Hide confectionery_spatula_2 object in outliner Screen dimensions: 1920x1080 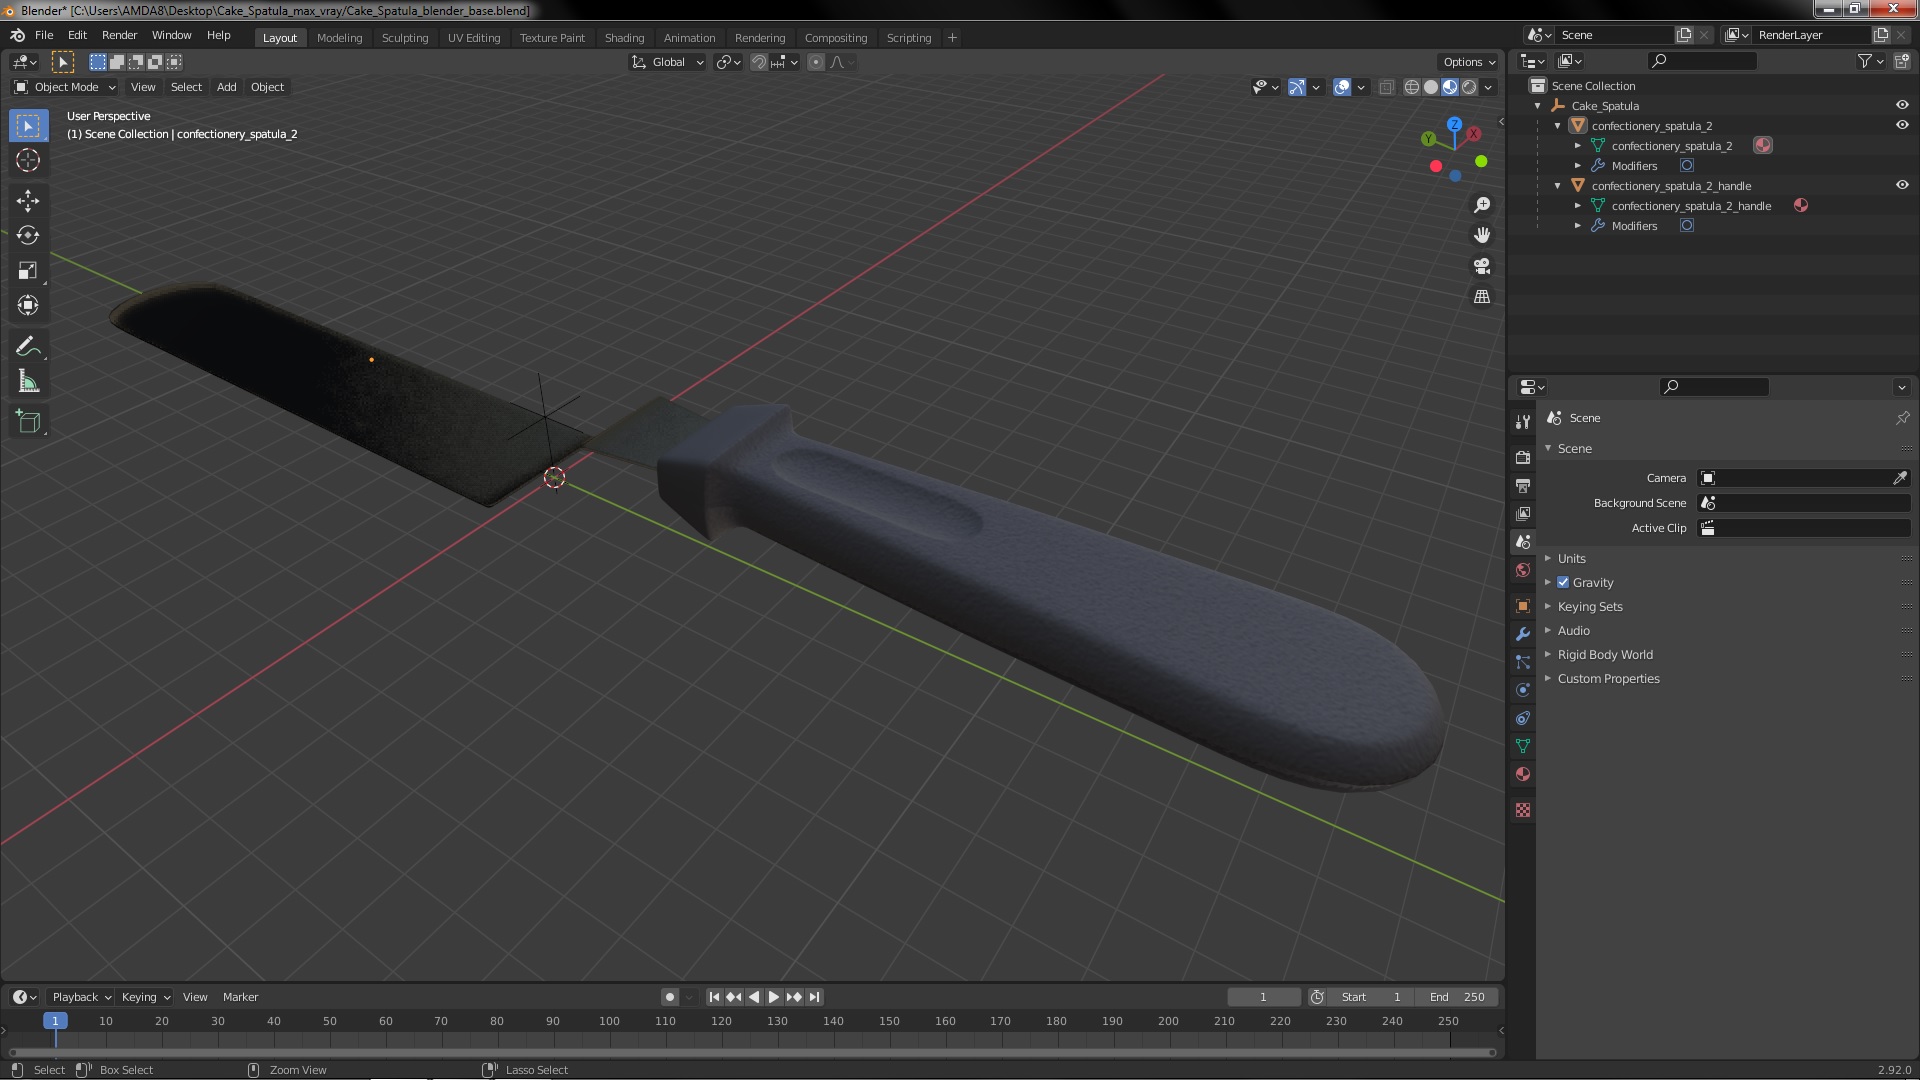1902,125
